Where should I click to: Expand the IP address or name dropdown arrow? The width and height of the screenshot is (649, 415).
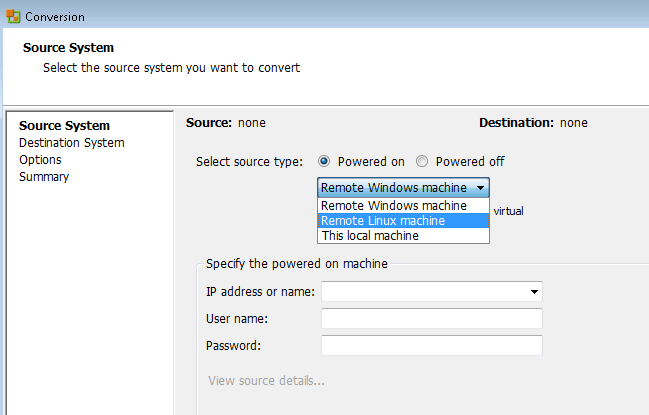(x=534, y=292)
